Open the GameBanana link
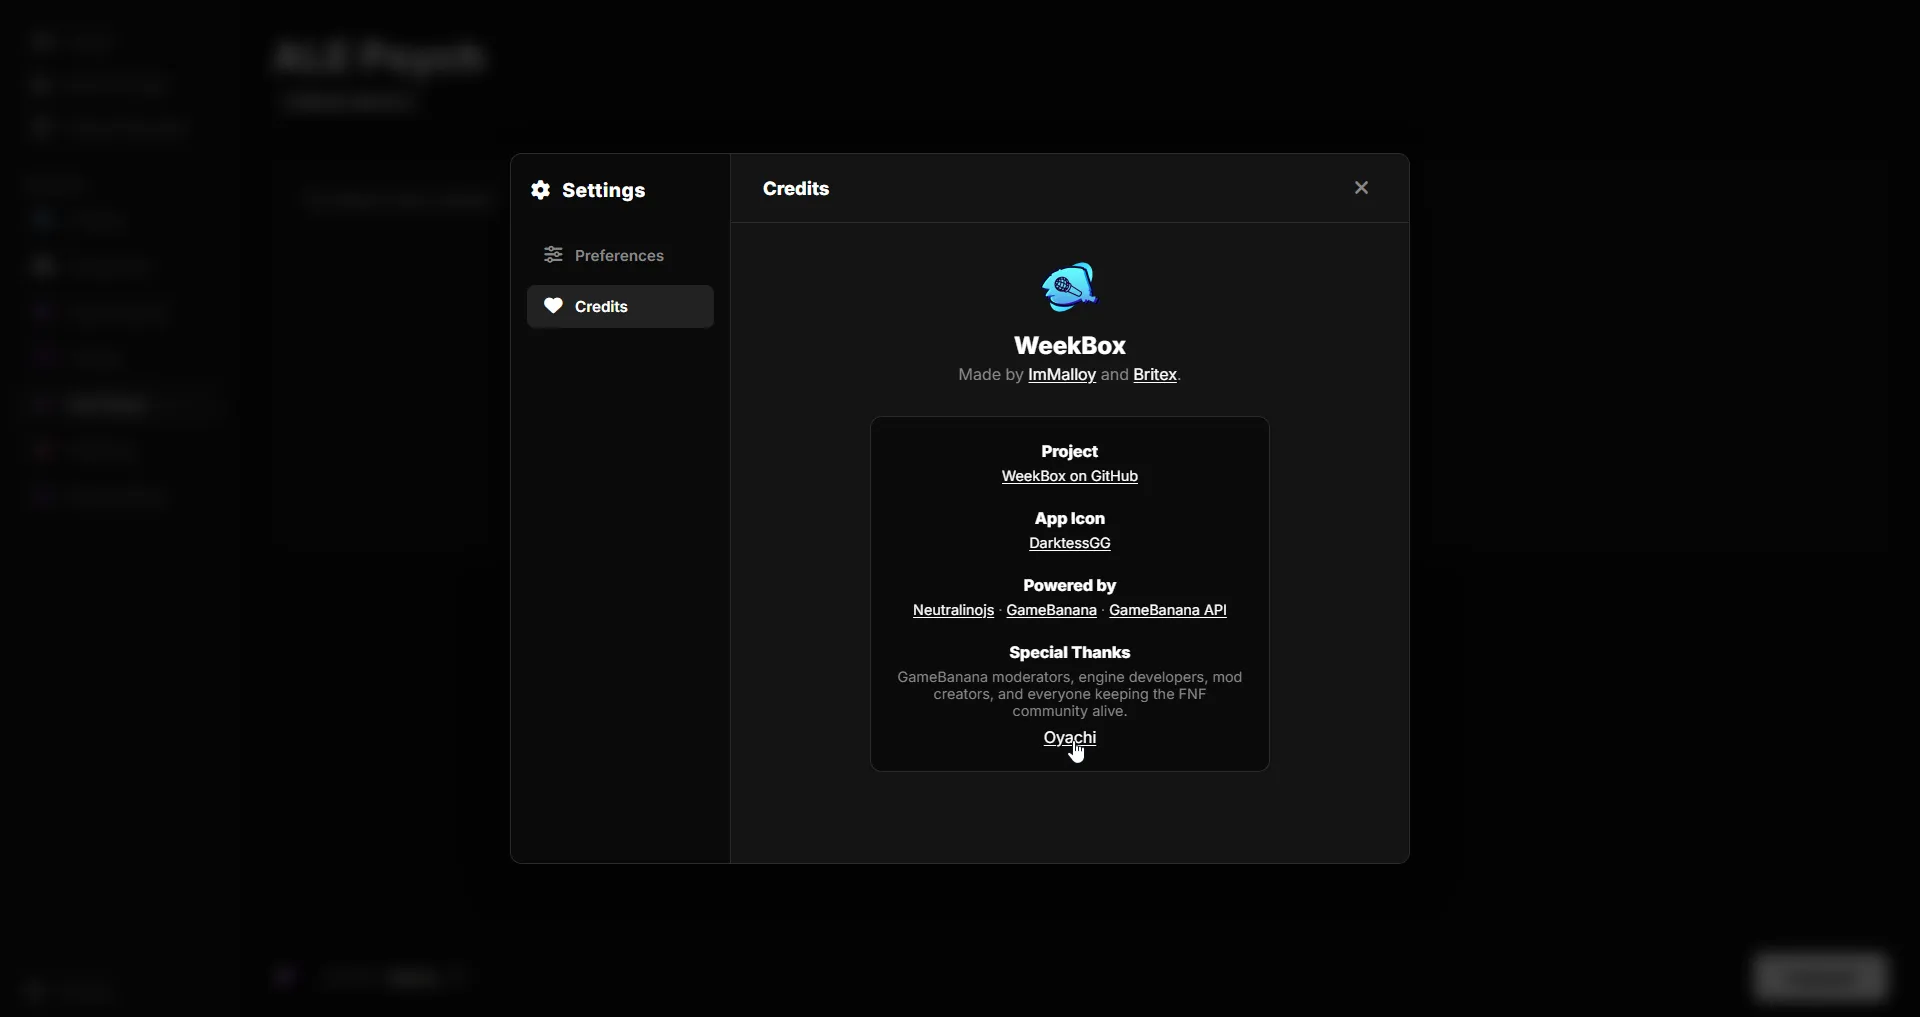This screenshot has height=1017, width=1920. tap(1051, 611)
